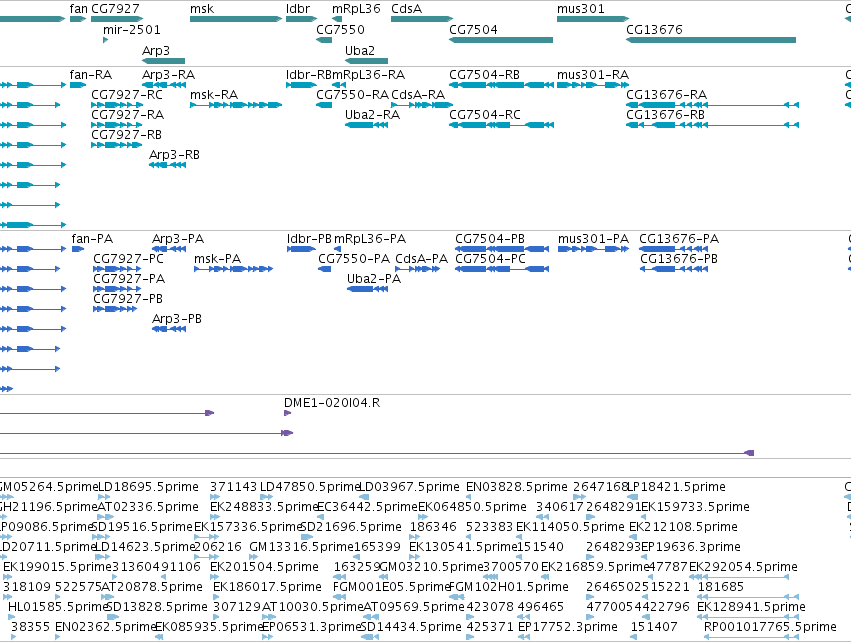
Task: Click the CG7550-PA protein label
Action: [x=354, y=259]
